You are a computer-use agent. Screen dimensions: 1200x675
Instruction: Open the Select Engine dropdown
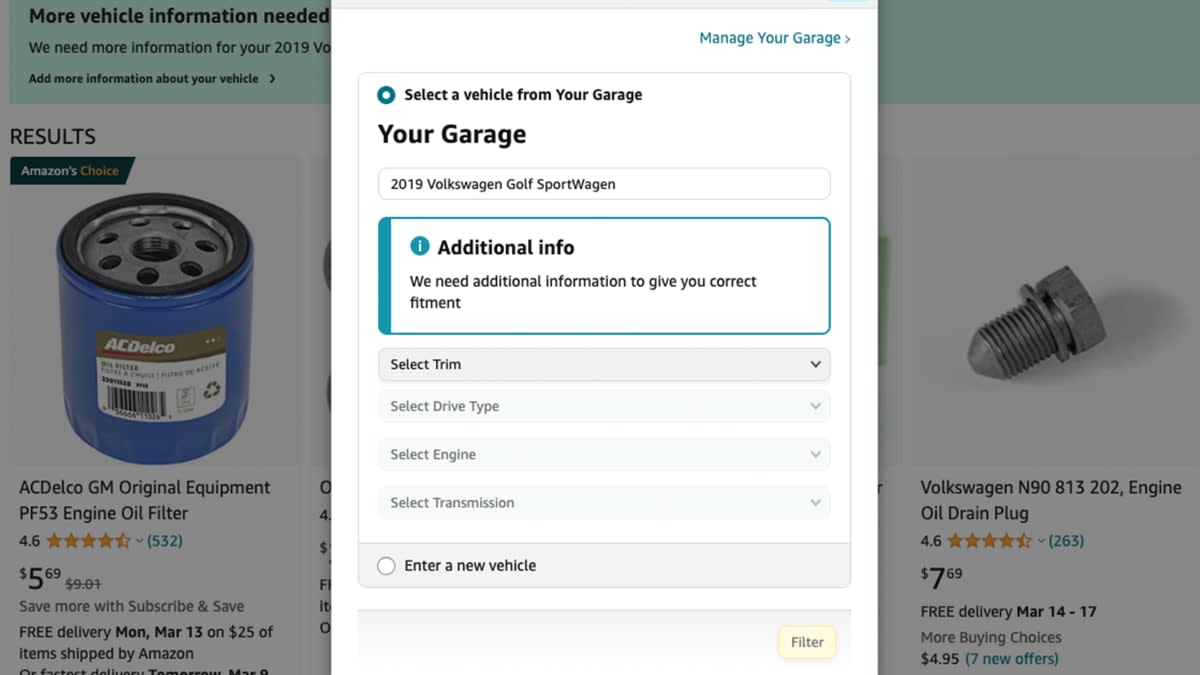click(x=603, y=454)
